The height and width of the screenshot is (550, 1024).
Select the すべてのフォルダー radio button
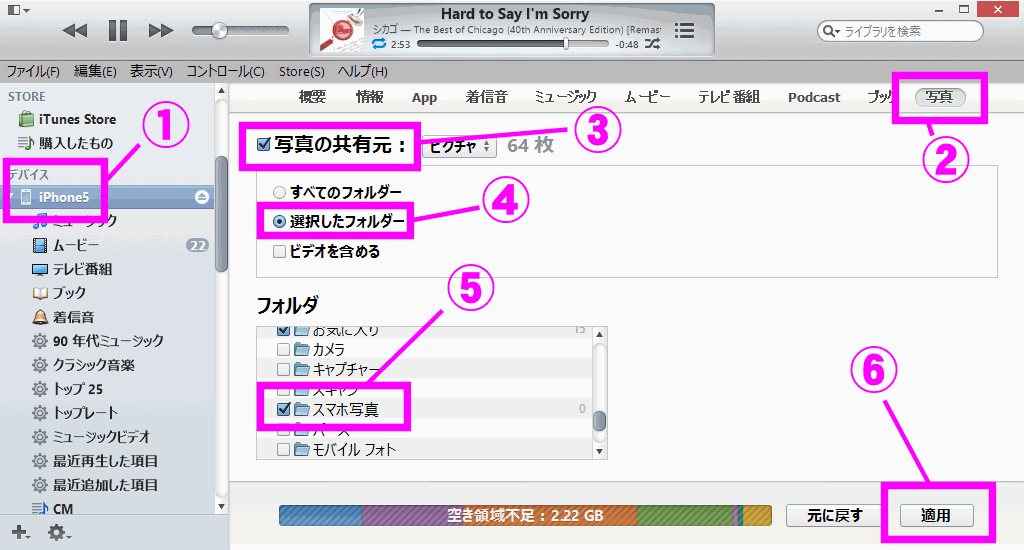280,192
